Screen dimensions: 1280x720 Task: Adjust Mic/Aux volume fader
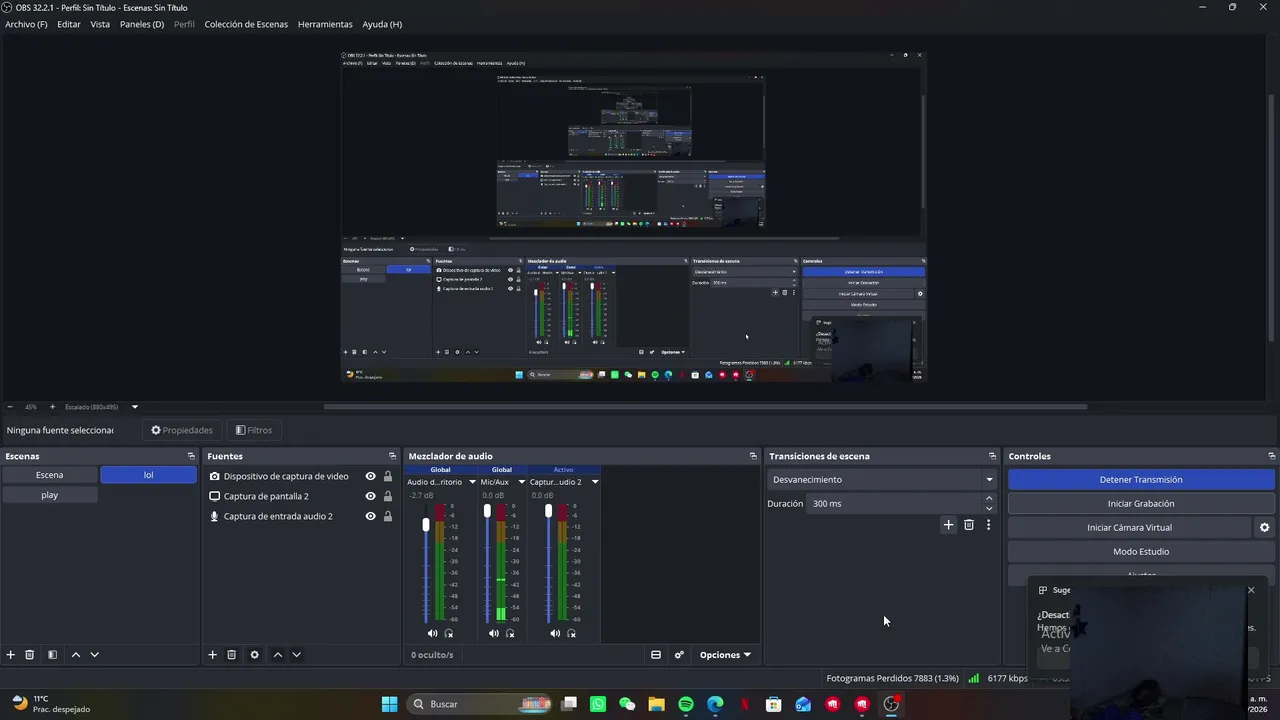point(487,511)
